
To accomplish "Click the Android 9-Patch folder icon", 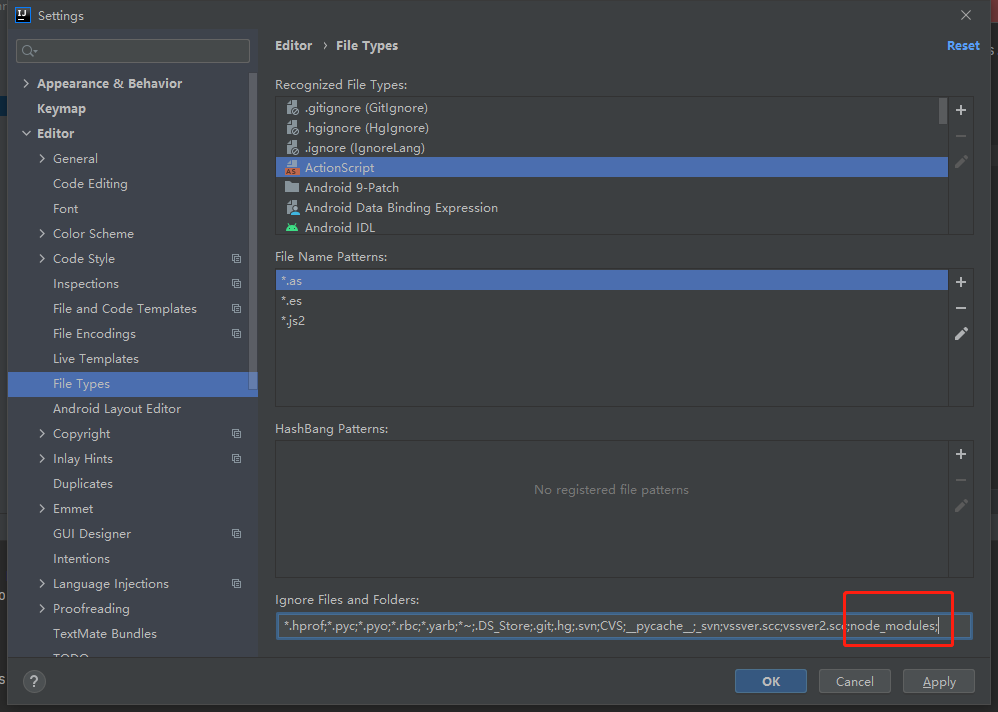I will (x=292, y=187).
